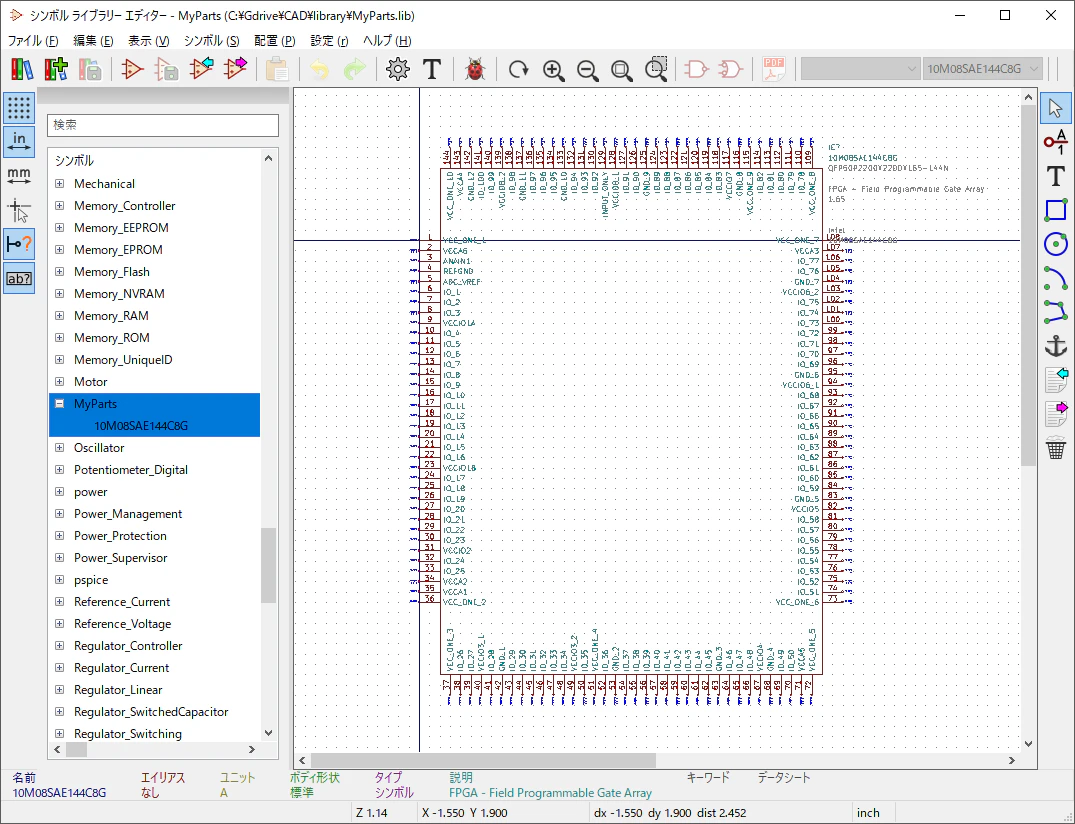Toggle the crosshair cursor shape button
Screen dimensions: 1075x824
(19, 210)
